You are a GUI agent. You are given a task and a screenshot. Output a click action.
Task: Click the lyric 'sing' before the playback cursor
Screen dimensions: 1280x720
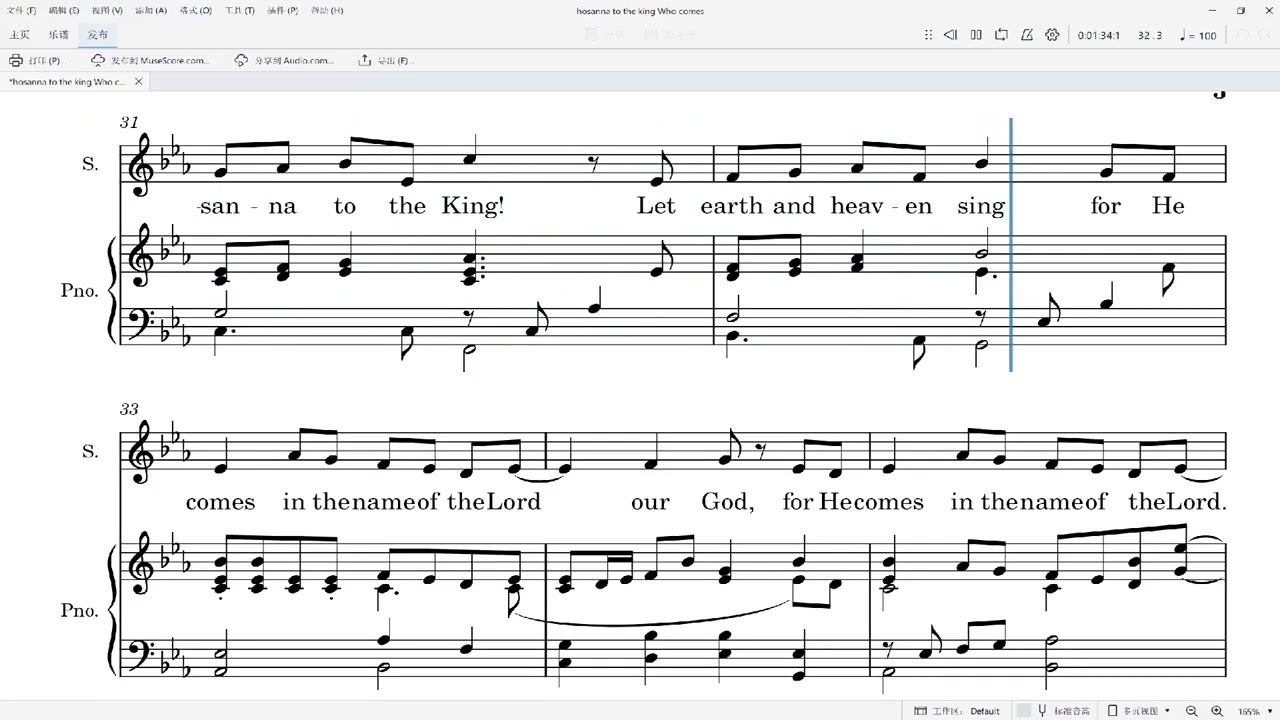[x=980, y=206]
